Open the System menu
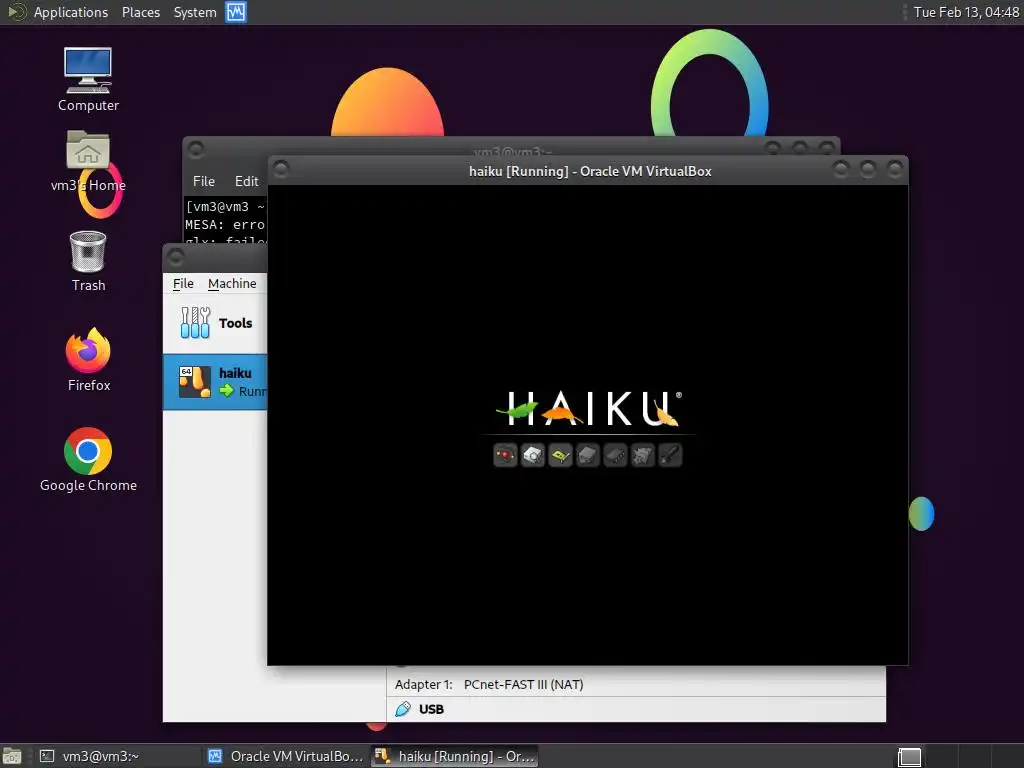 195,12
